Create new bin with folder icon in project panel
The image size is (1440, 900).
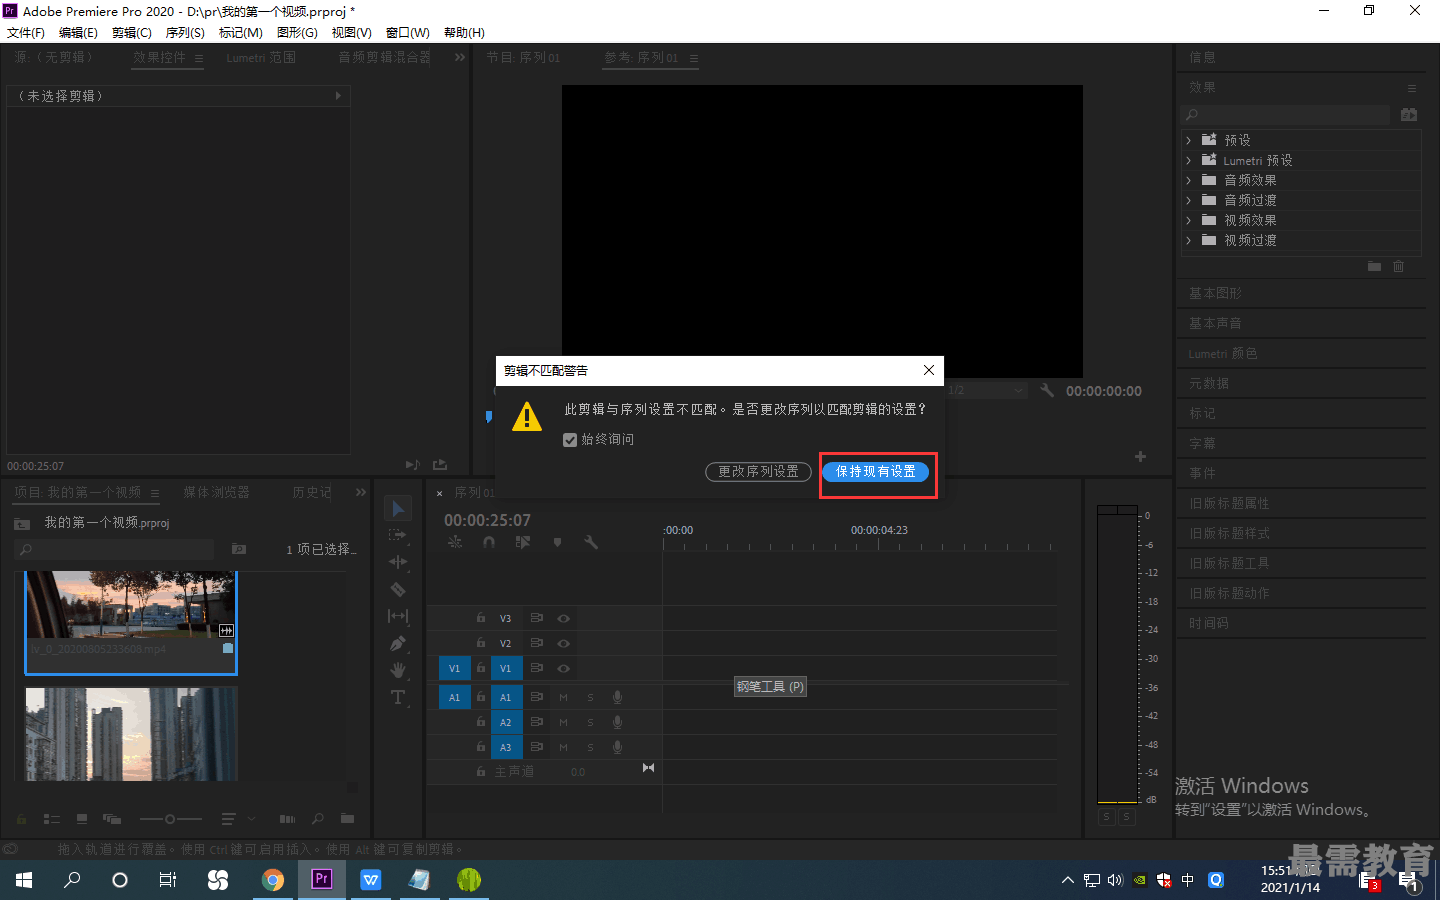point(347,819)
